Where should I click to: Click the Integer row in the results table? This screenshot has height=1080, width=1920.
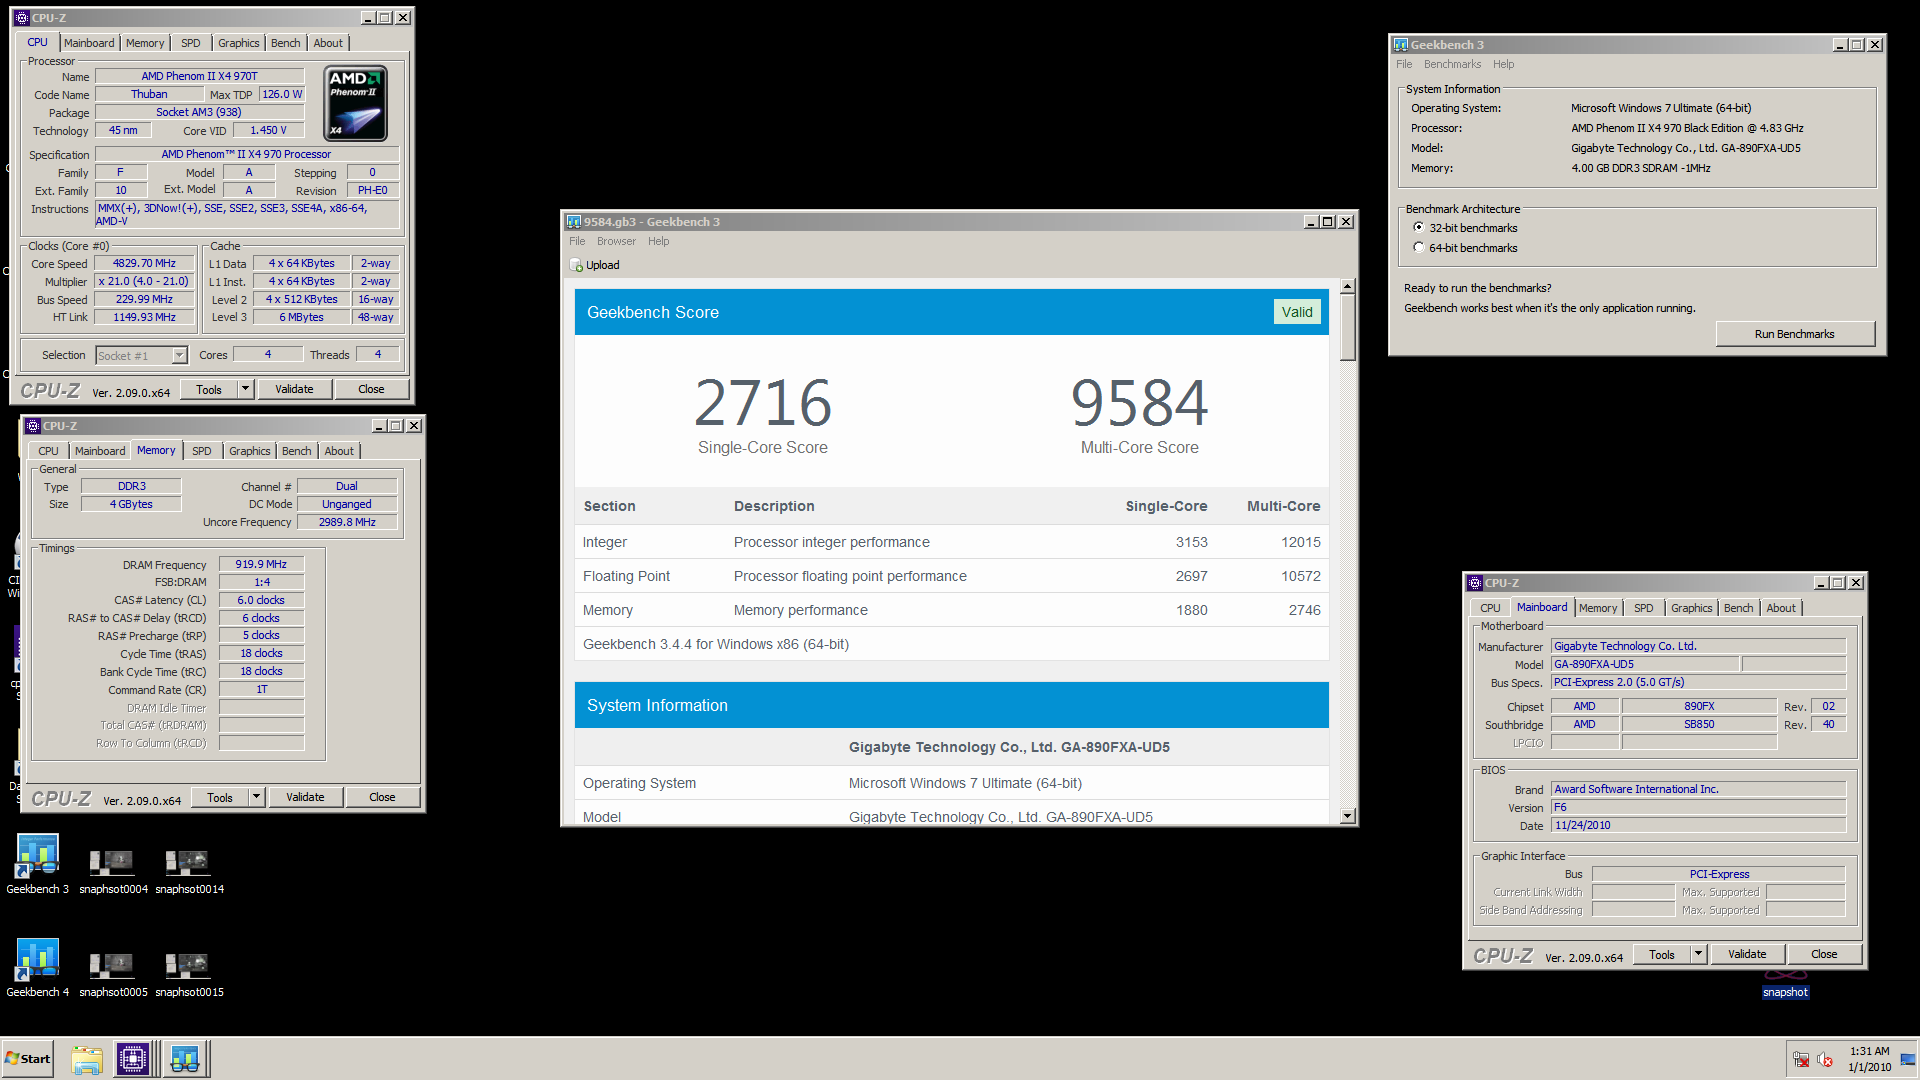(951, 542)
